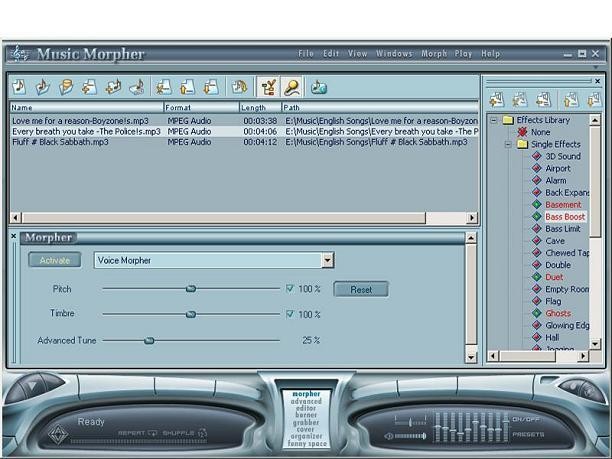Screen dimensions: 612x459
Task: Click Morpher panel scroll-down arrow
Action: (471, 357)
